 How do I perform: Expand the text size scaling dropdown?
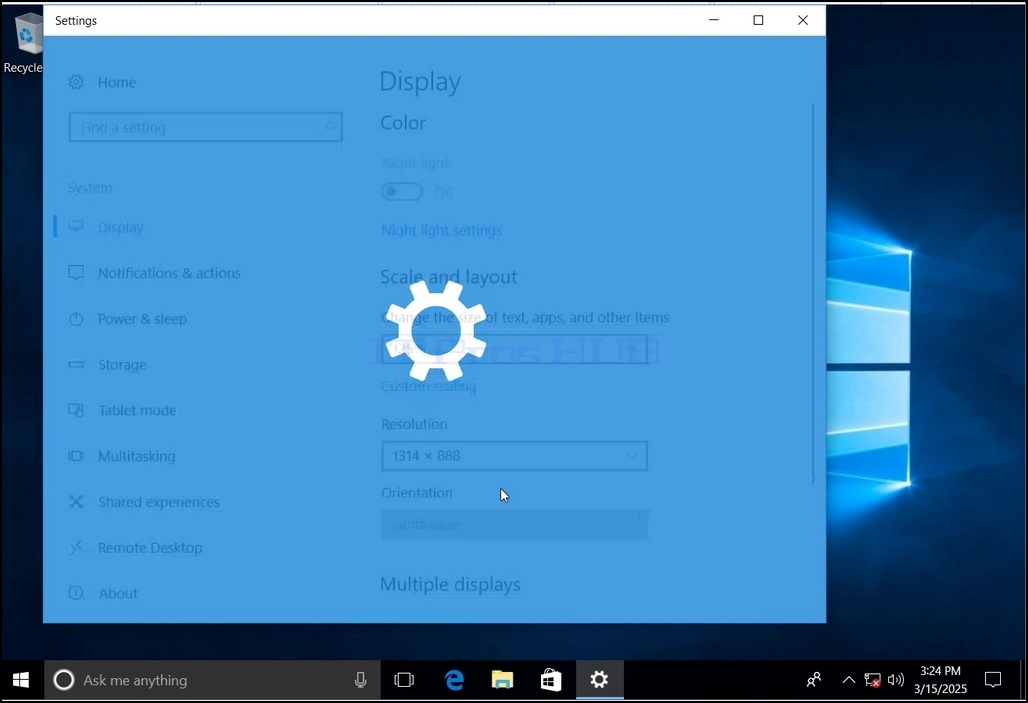click(515, 350)
